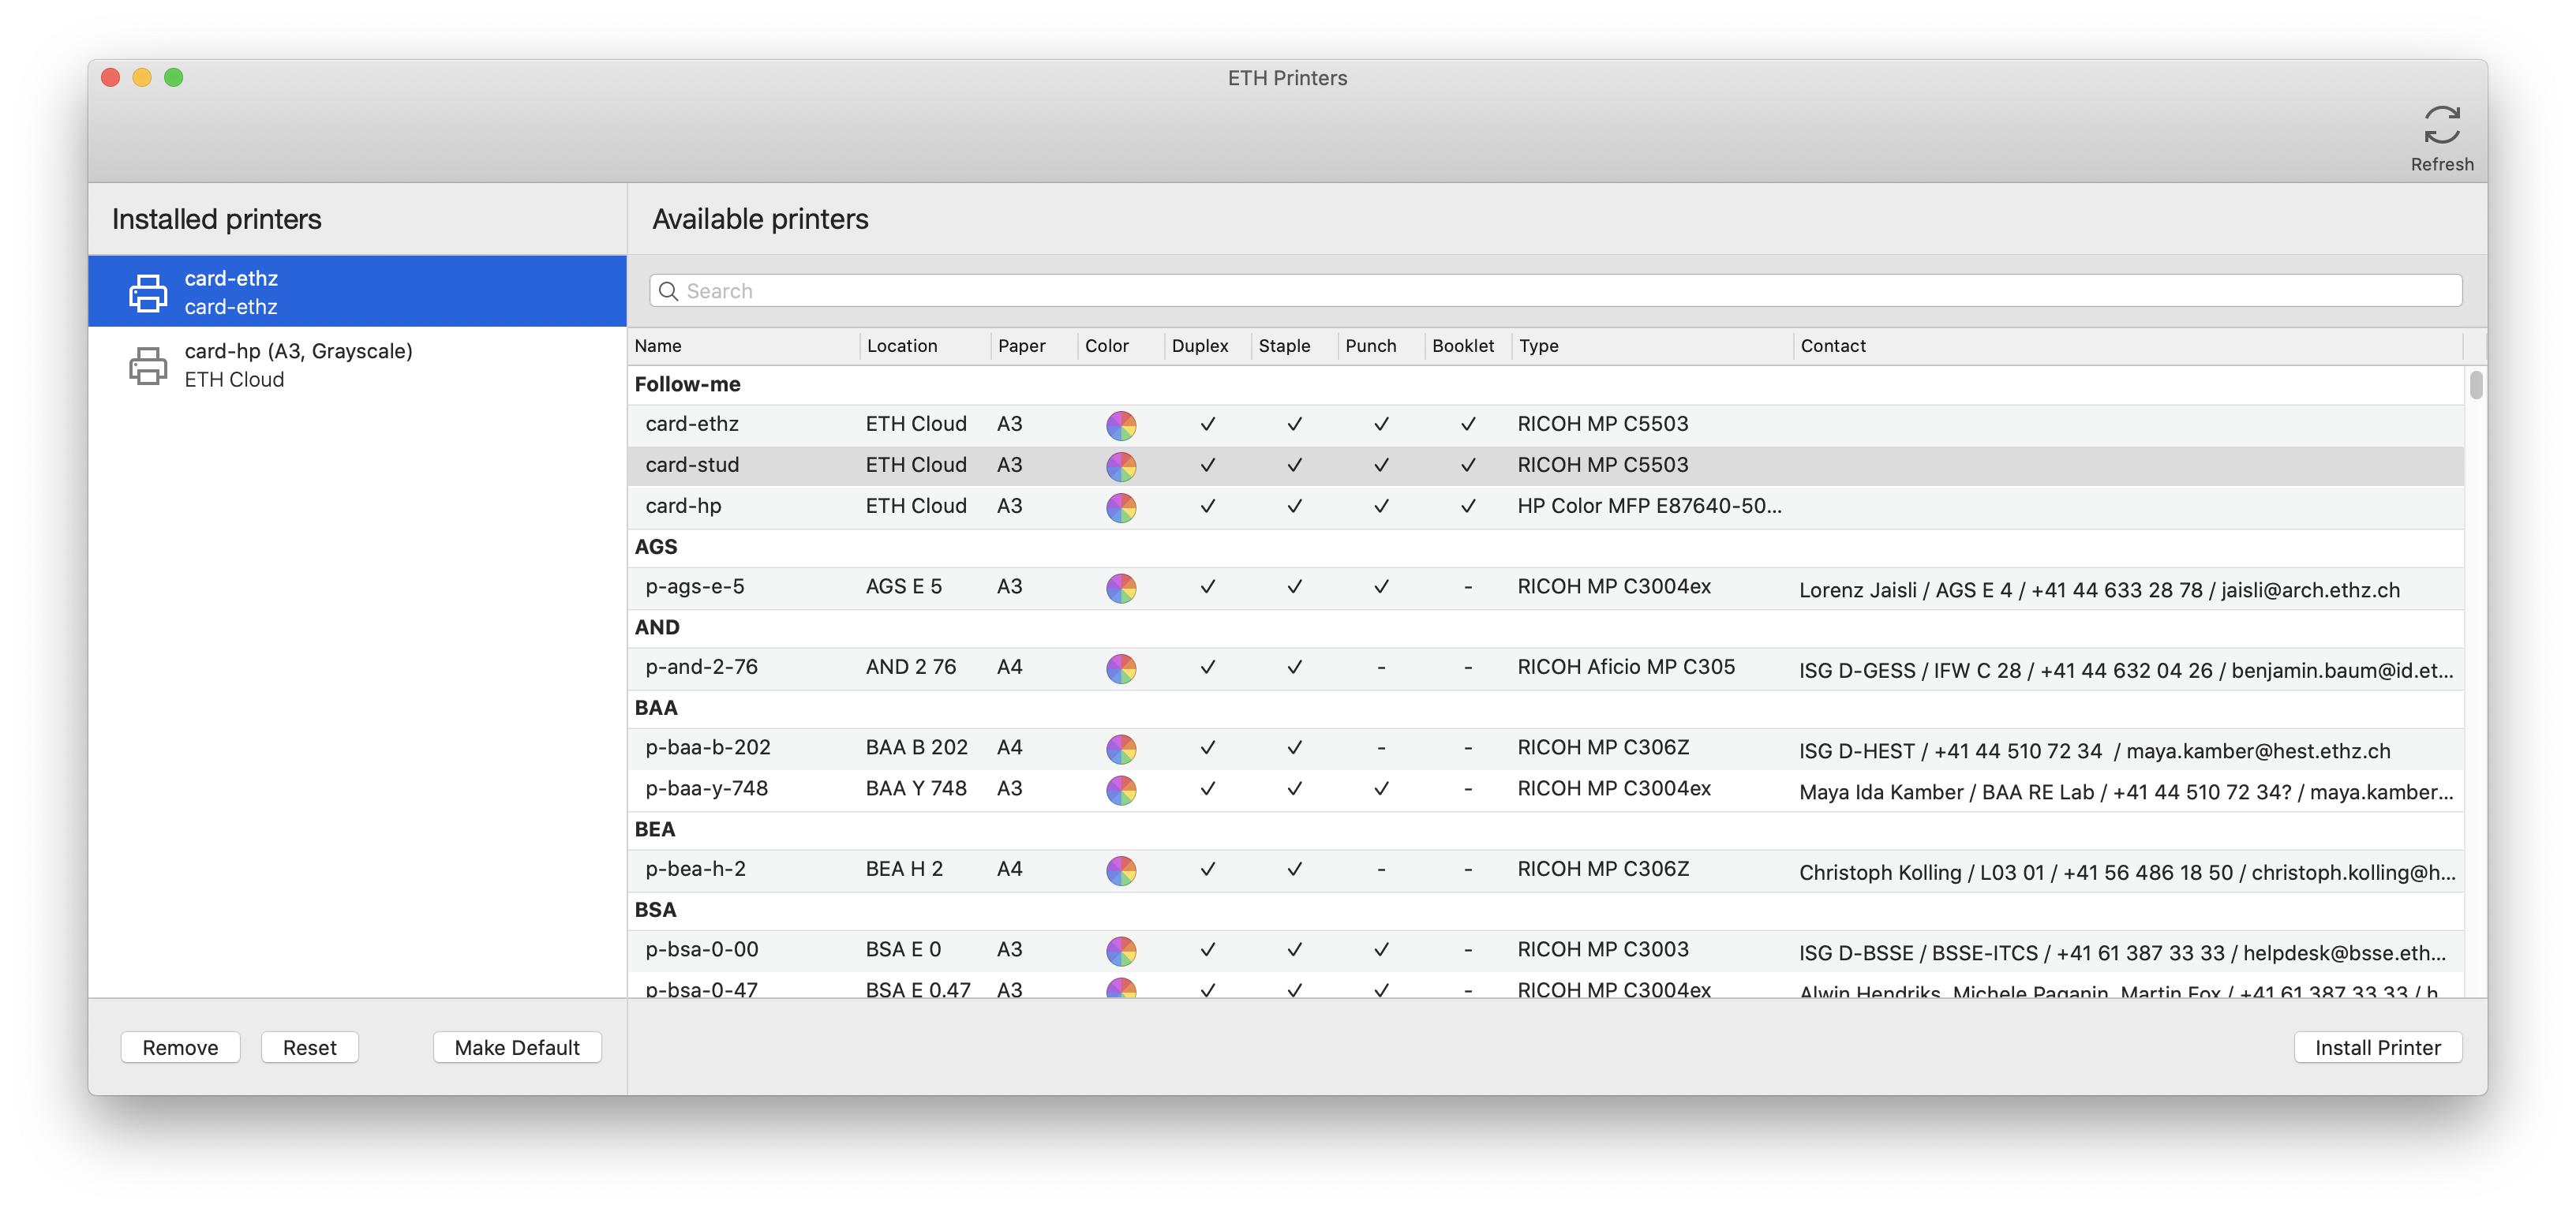Sort by the Booklet column header
The height and width of the screenshot is (1212, 2576).
pyautogui.click(x=1467, y=346)
